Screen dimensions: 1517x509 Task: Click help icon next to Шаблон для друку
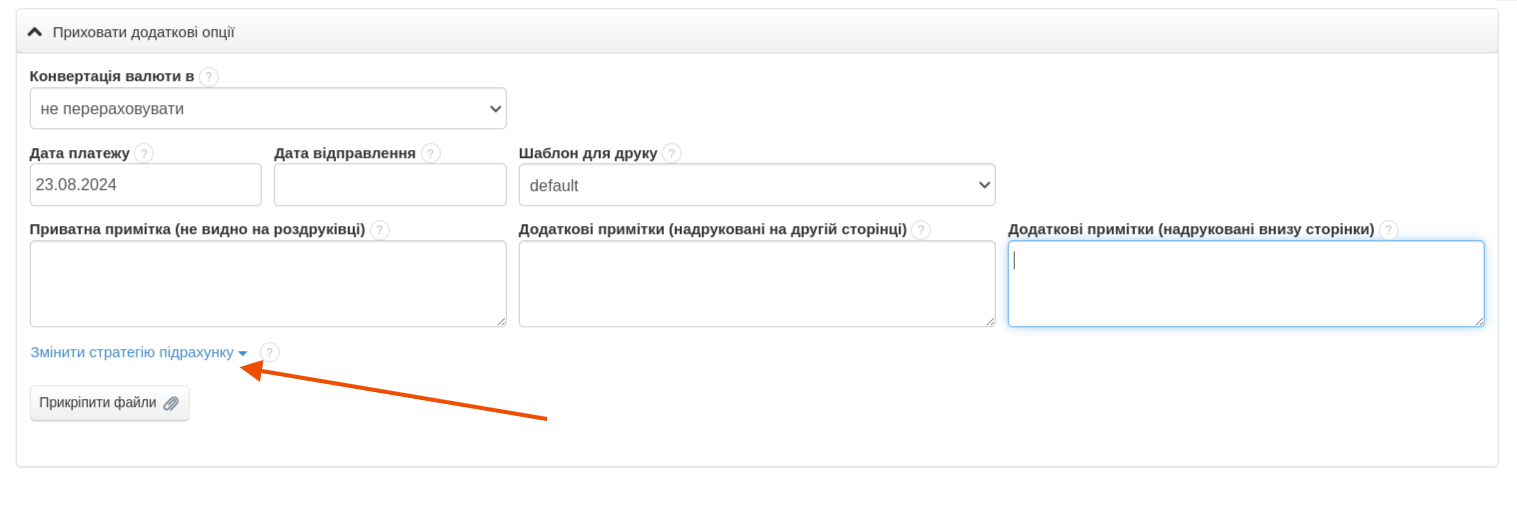[671, 153]
